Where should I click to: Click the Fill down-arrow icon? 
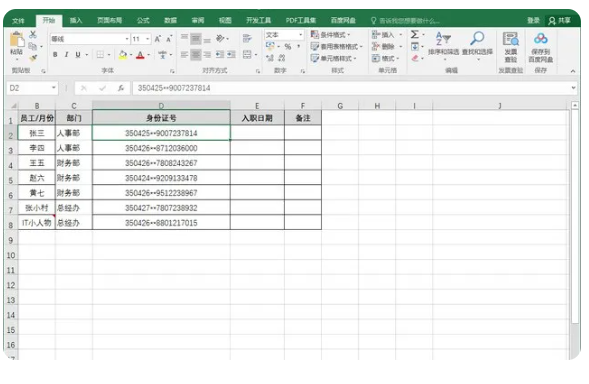pyautogui.click(x=415, y=47)
